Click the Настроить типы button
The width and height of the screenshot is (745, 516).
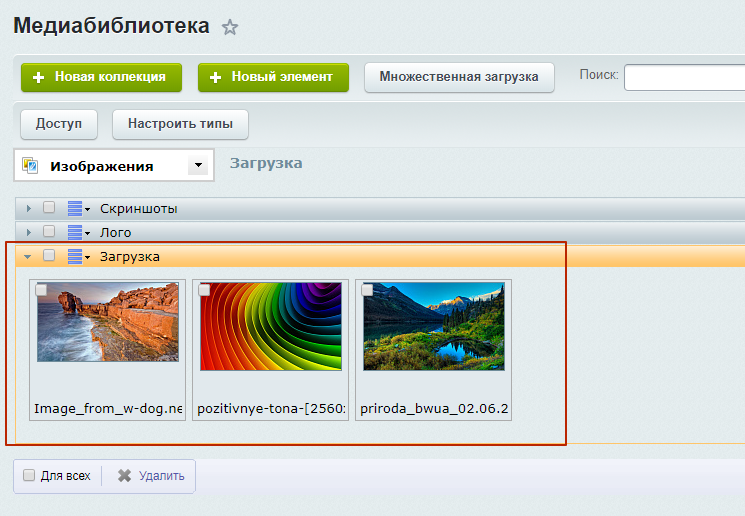coord(180,124)
